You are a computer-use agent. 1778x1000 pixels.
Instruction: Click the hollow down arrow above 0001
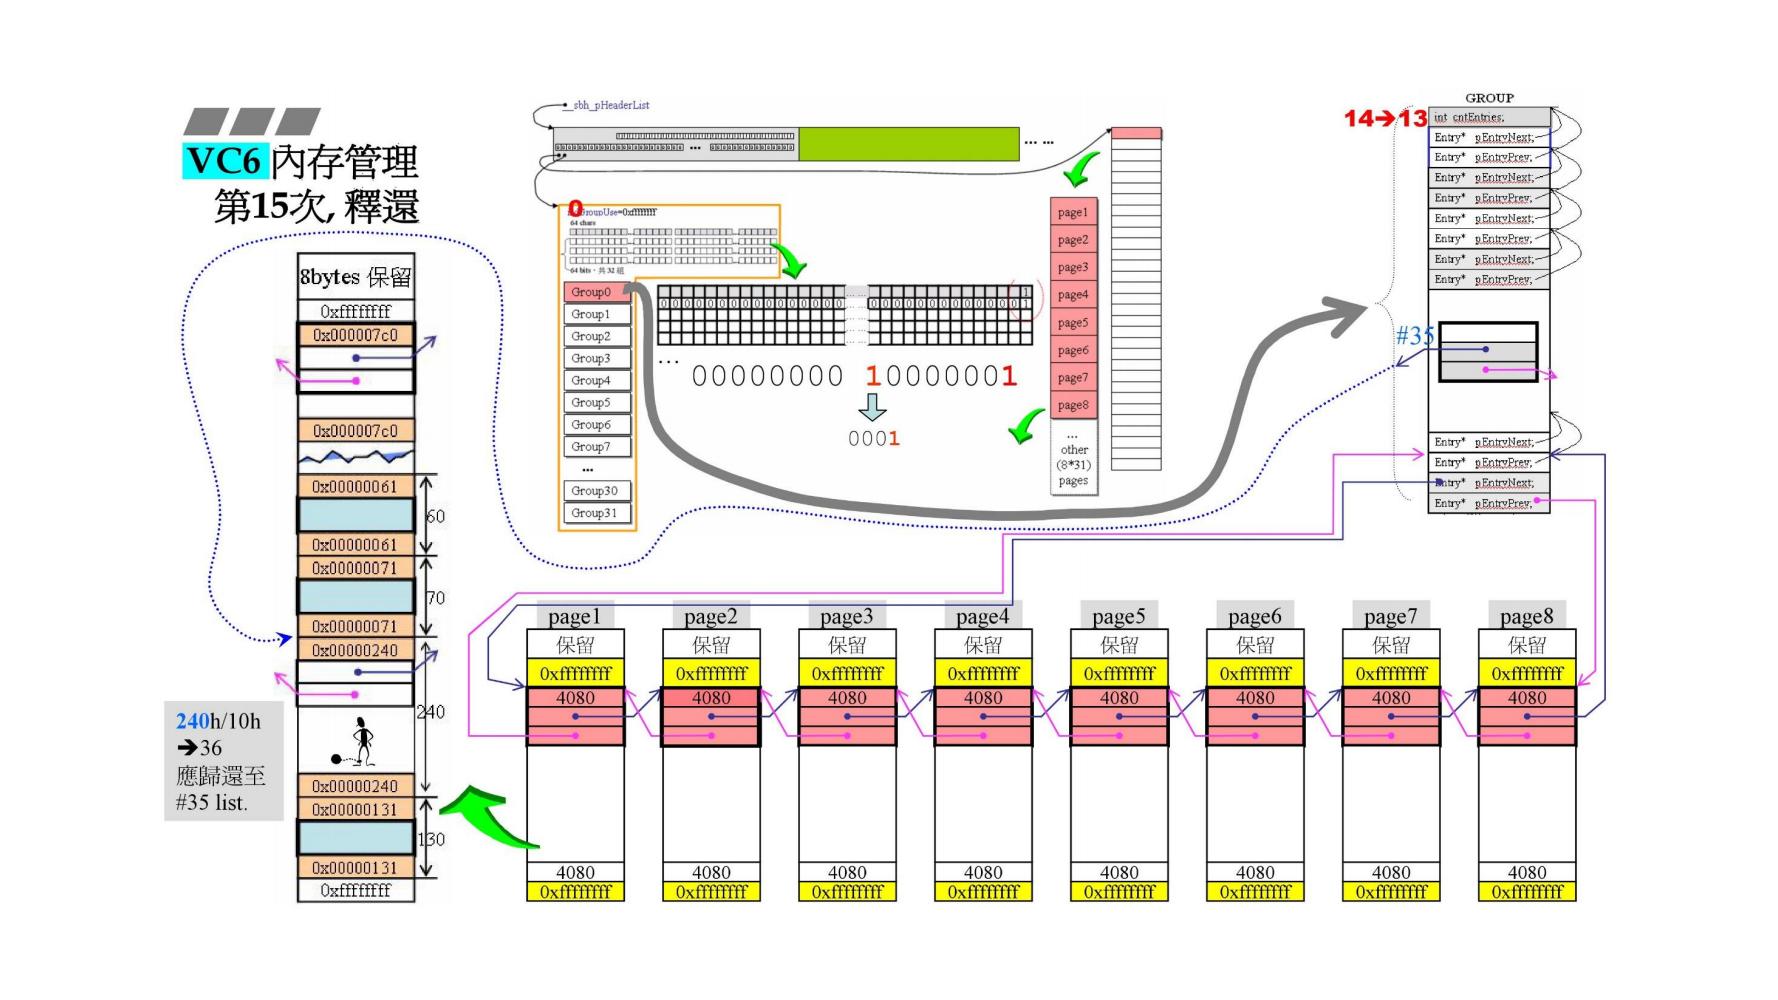coord(873,407)
